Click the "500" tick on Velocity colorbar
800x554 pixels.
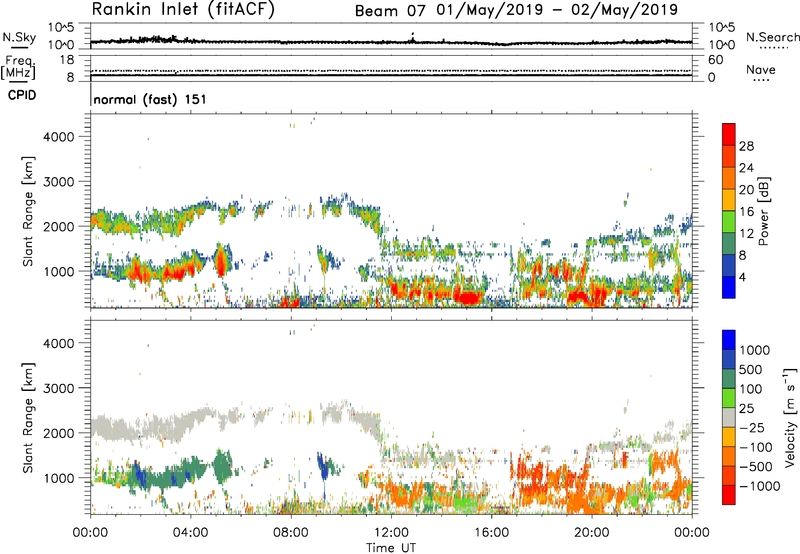point(751,369)
